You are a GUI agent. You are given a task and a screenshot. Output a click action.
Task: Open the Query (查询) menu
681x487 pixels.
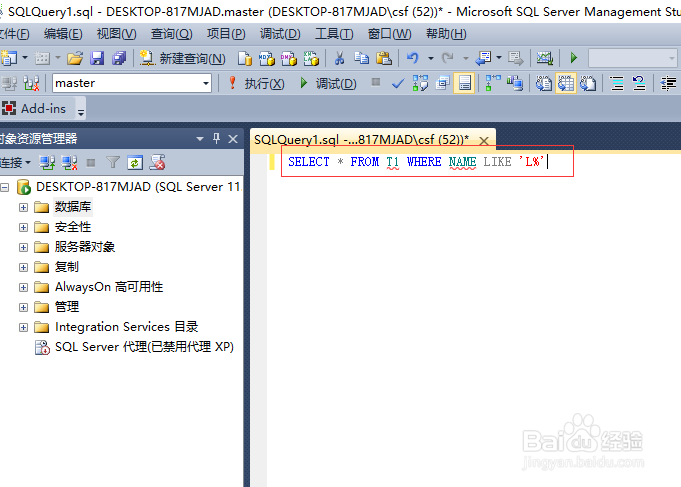172,33
